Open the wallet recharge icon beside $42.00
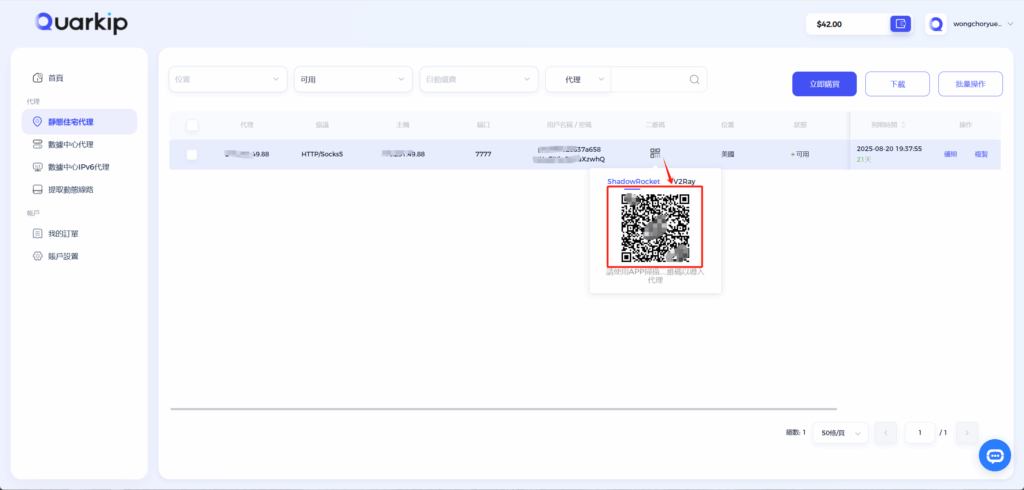1024x490 pixels. [901, 24]
